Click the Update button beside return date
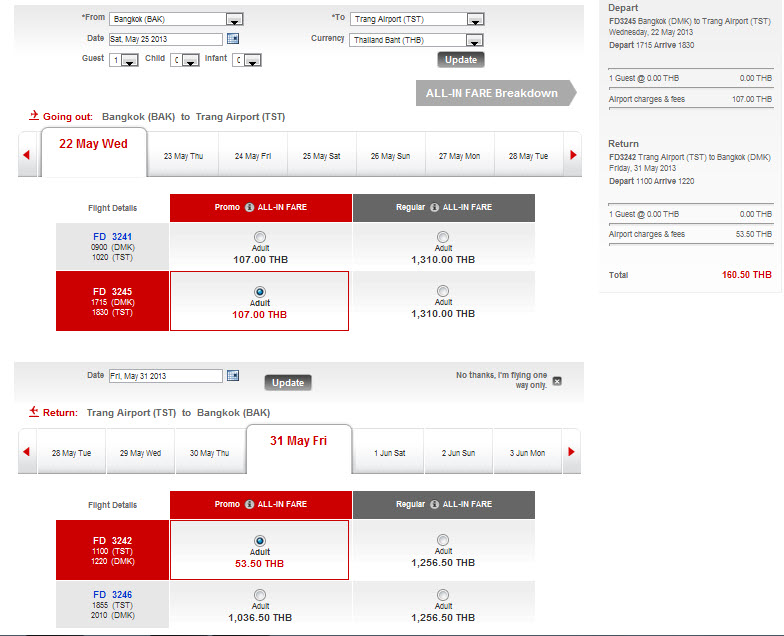This screenshot has height=636, width=784. (x=288, y=382)
